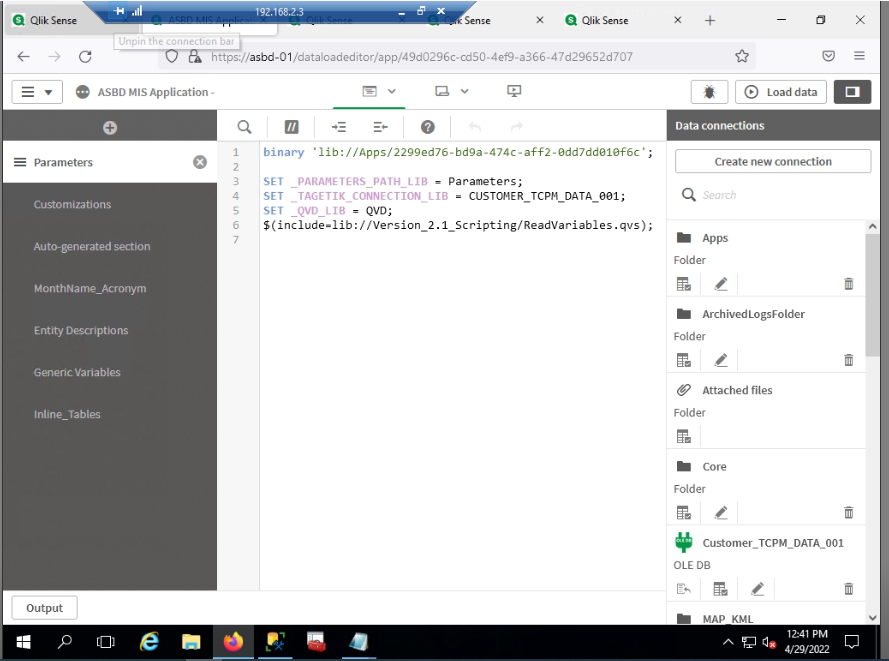Open the Windows notification center
The height and width of the screenshot is (661, 889).
click(851, 642)
